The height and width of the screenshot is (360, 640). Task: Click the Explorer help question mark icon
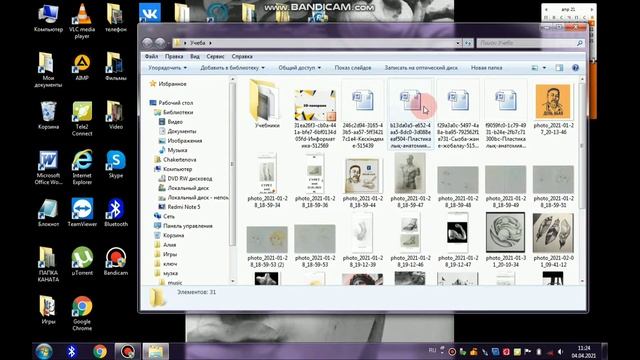pyautogui.click(x=575, y=68)
